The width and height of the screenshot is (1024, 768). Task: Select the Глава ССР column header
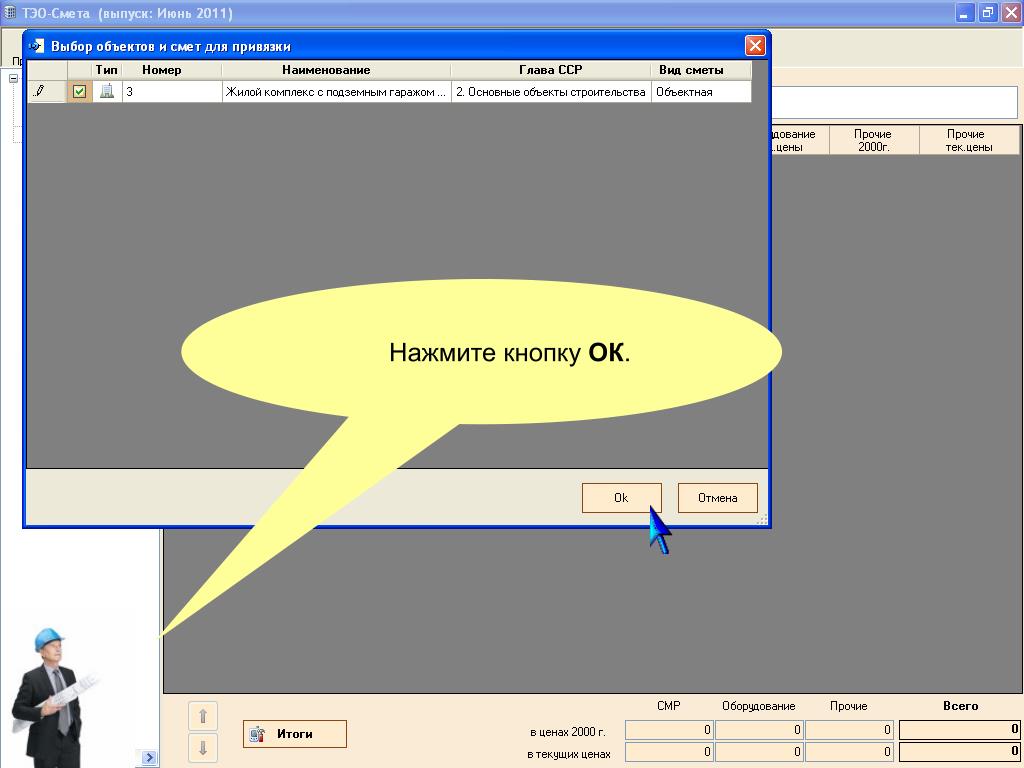tap(551, 70)
